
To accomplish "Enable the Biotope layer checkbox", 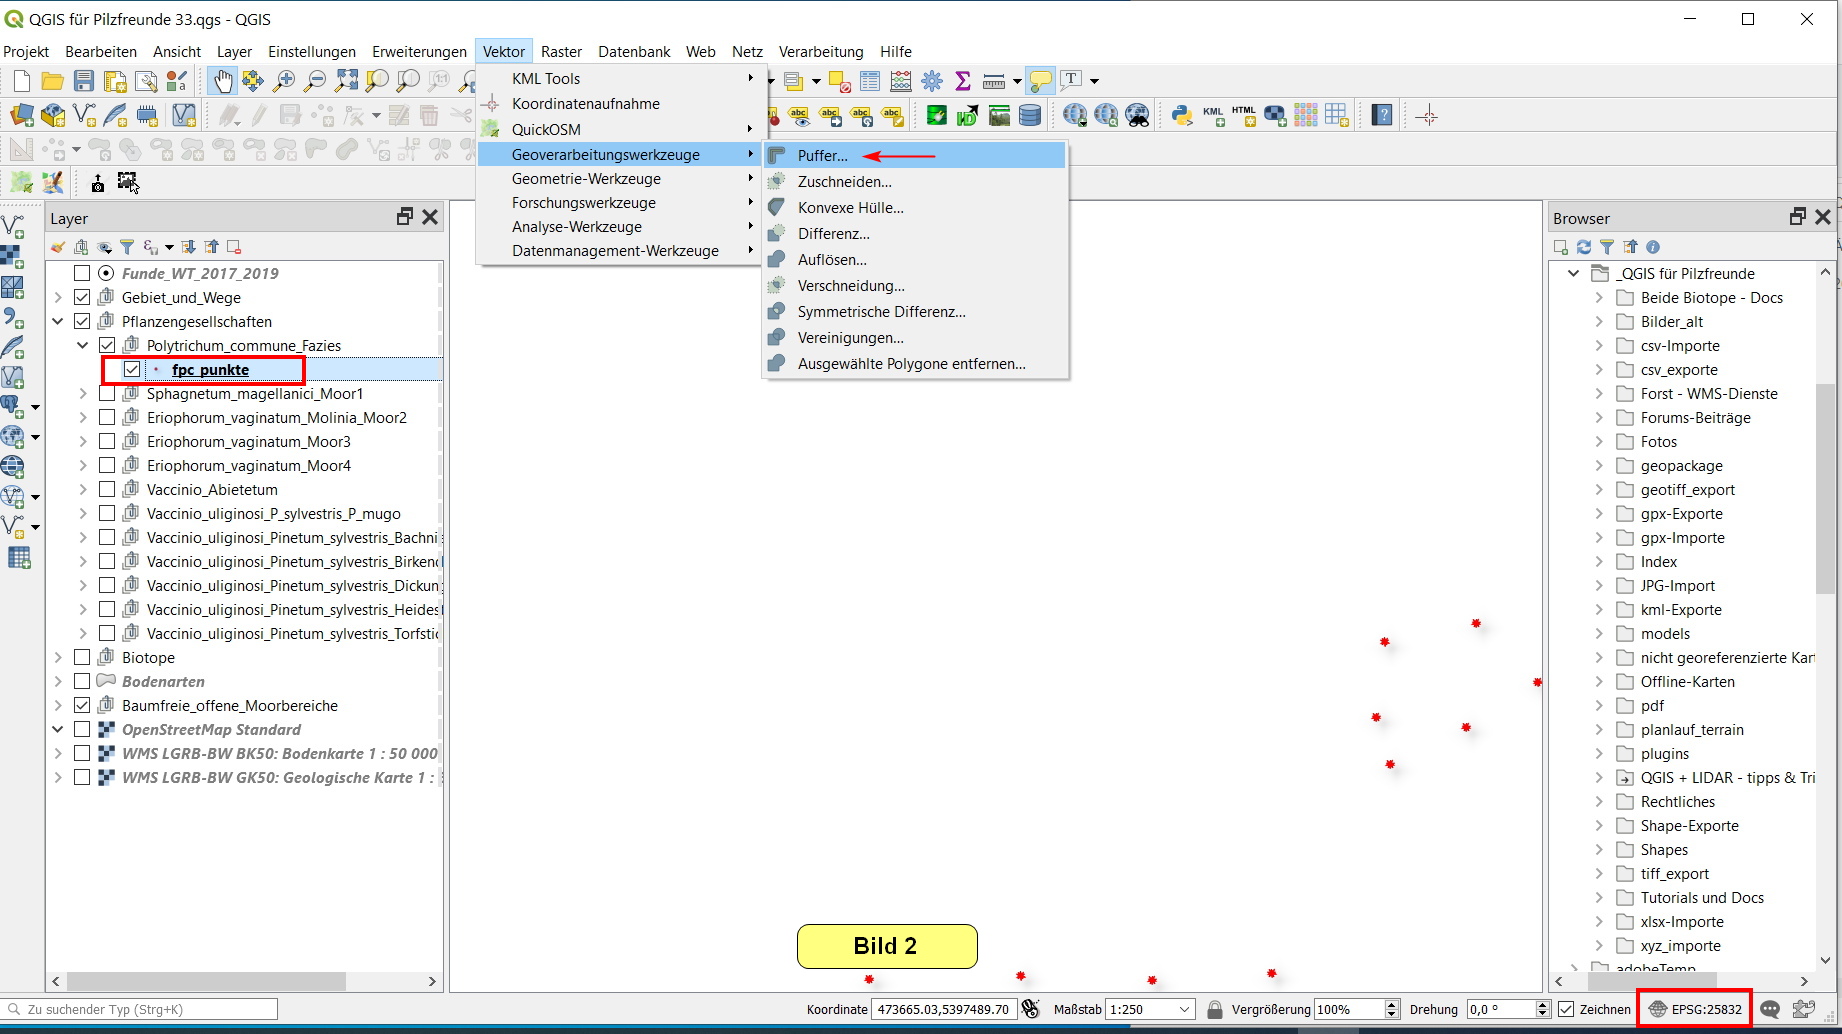I will tap(82, 658).
